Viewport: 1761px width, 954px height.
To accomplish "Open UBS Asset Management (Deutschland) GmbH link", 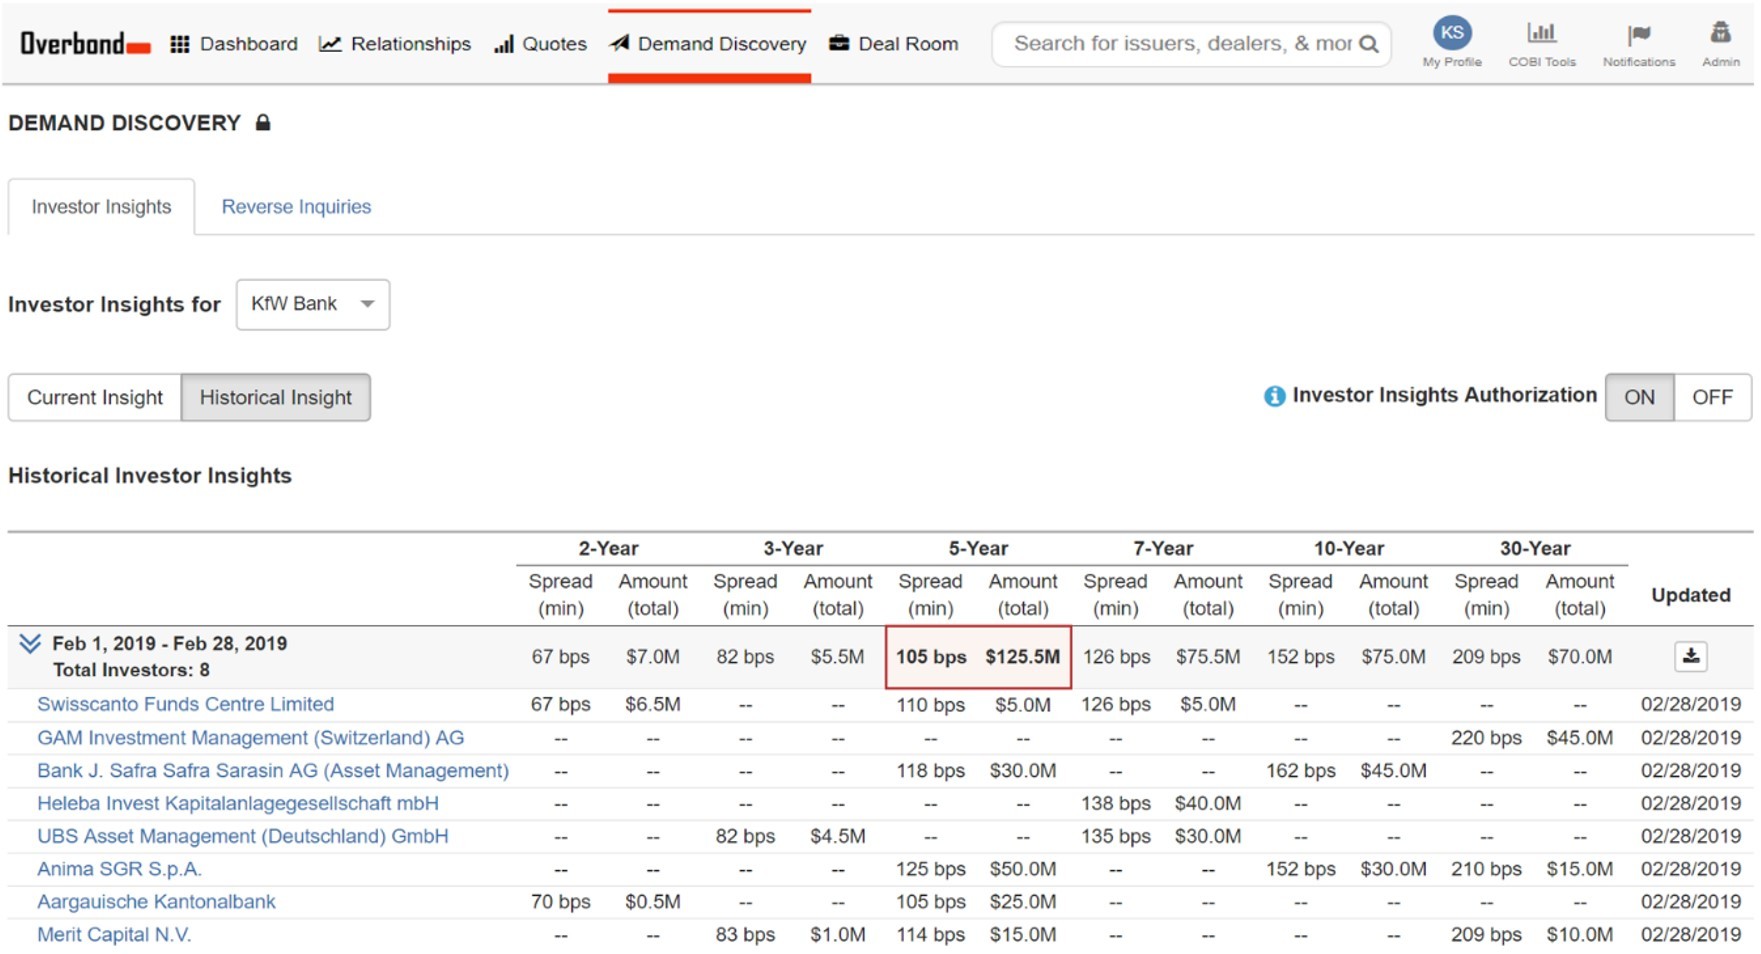I will click(243, 836).
